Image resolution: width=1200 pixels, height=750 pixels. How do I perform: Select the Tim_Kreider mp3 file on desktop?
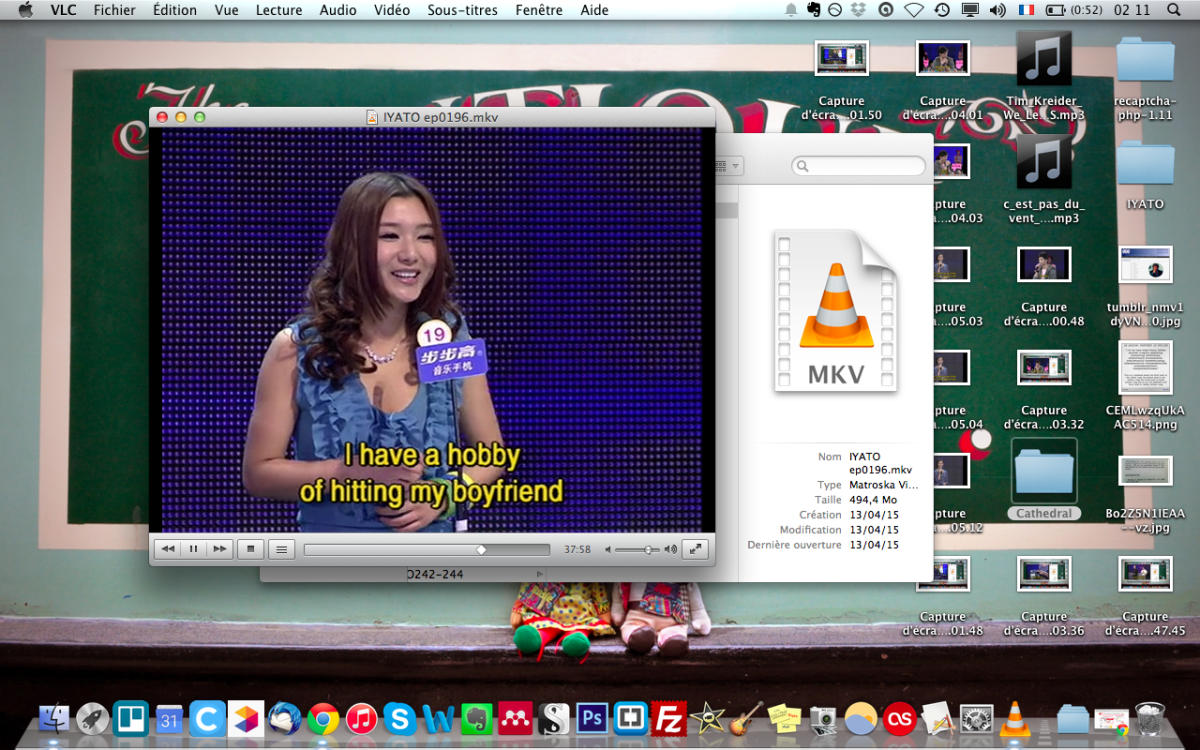tap(1044, 62)
